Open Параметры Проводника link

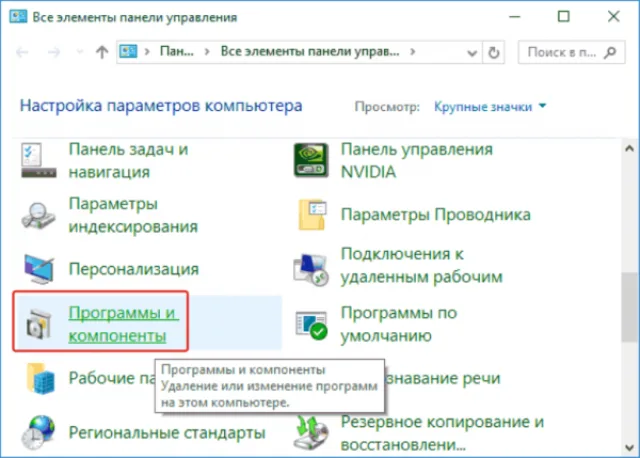coord(436,215)
